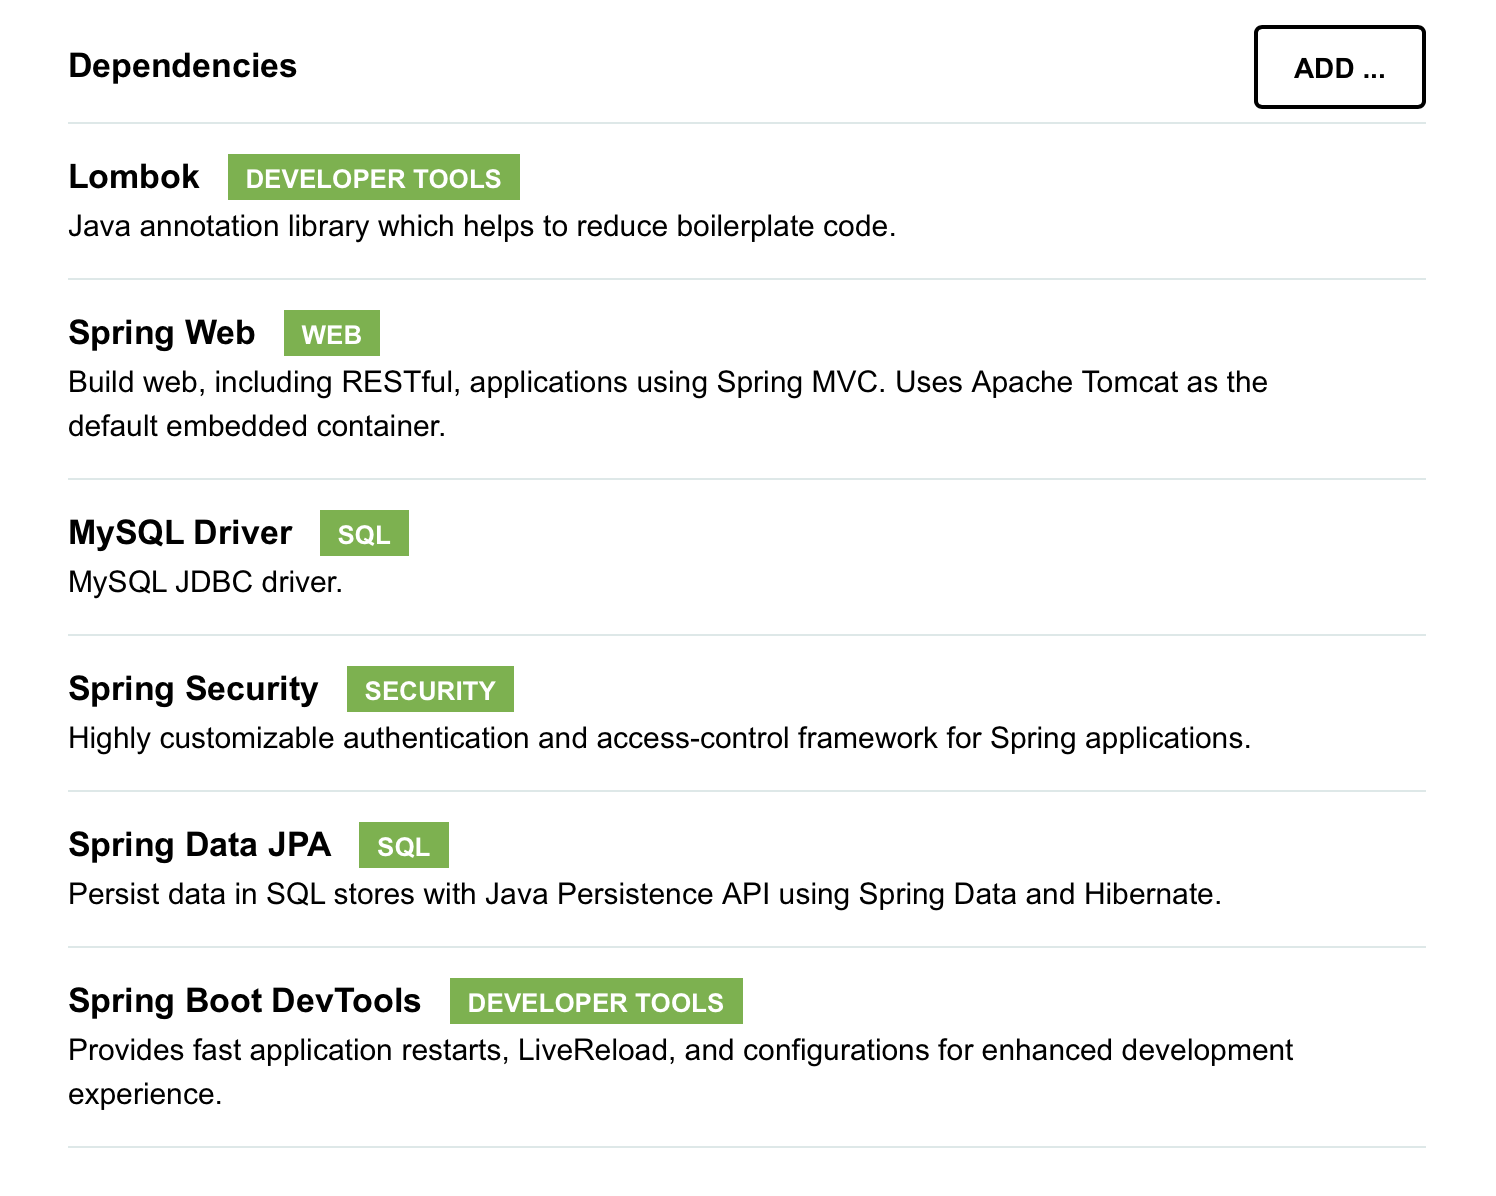This screenshot has height=1196, width=1496.
Task: Click the DEVELOPER TOOLS tag beside Spring Boot DevTools
Action: pyautogui.click(x=596, y=1001)
